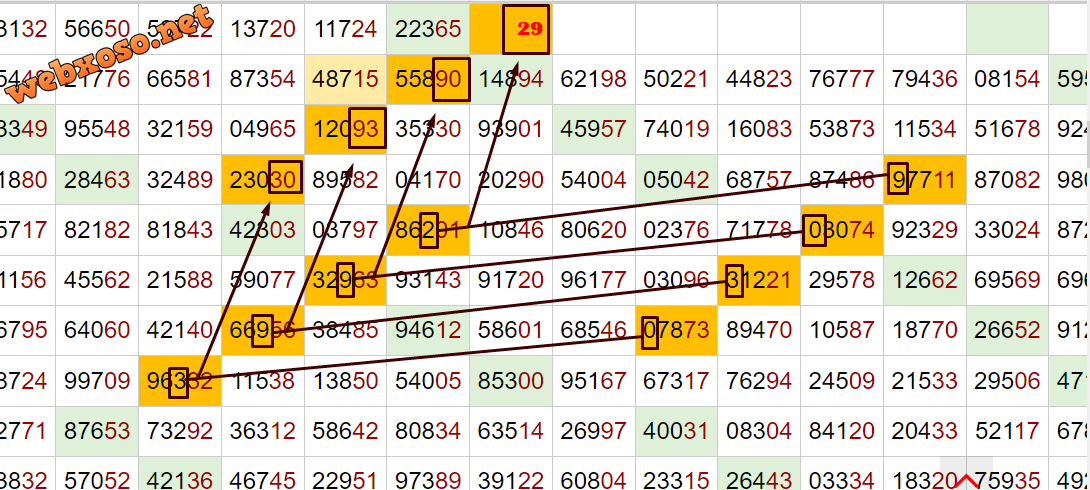Image resolution: width=1090 pixels, height=490 pixels.
Task: Select the cell 54004
Action: point(594,180)
